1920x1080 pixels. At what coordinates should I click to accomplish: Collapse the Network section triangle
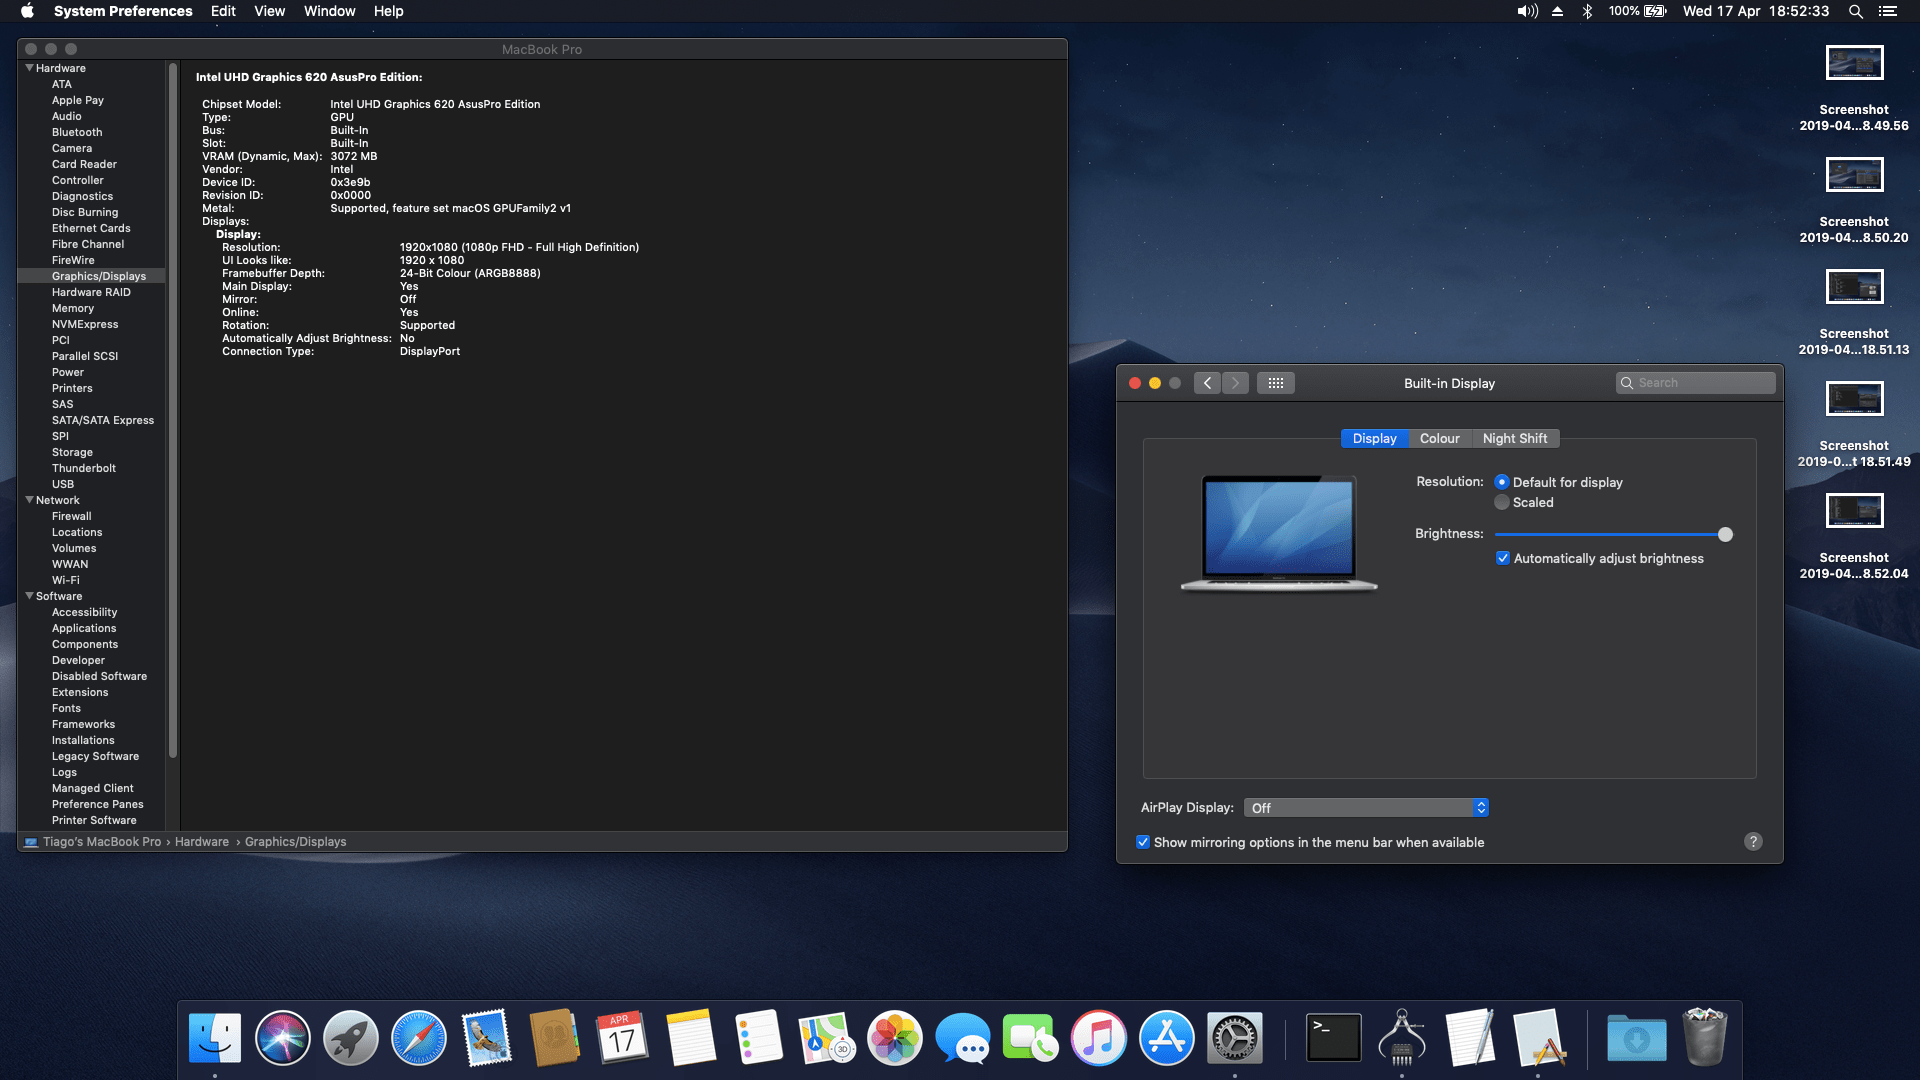click(x=29, y=500)
